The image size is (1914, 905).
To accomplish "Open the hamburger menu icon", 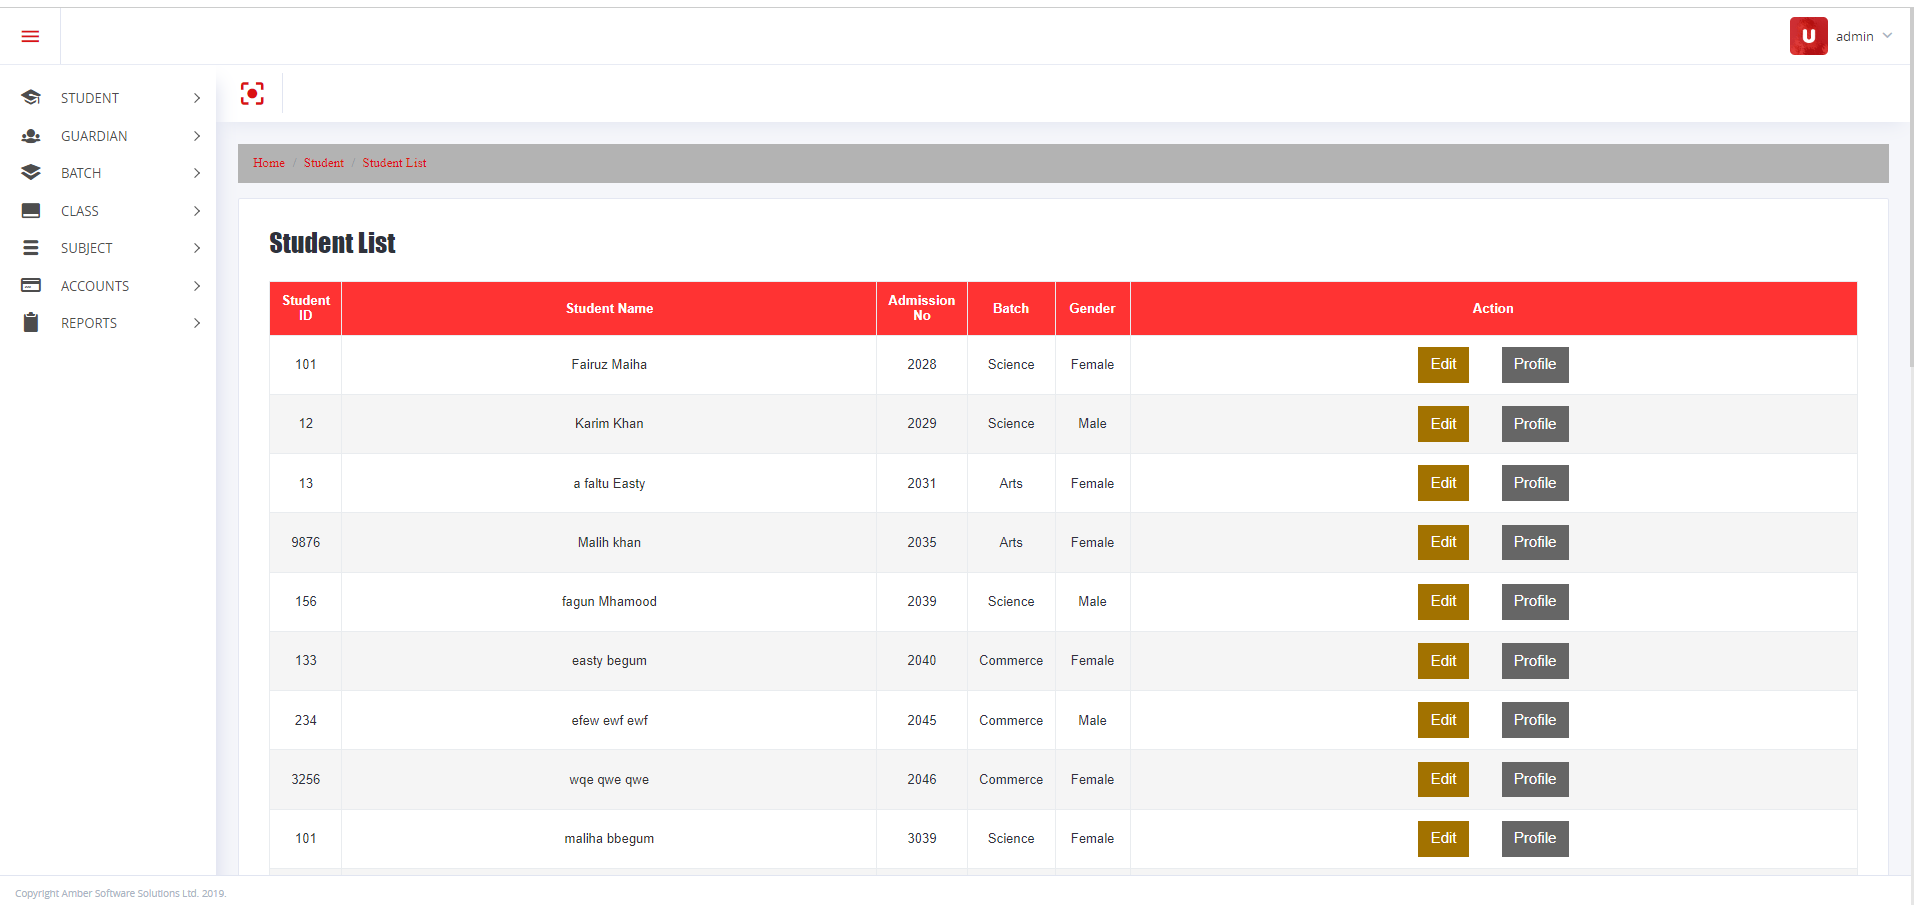I will tap(30, 36).
